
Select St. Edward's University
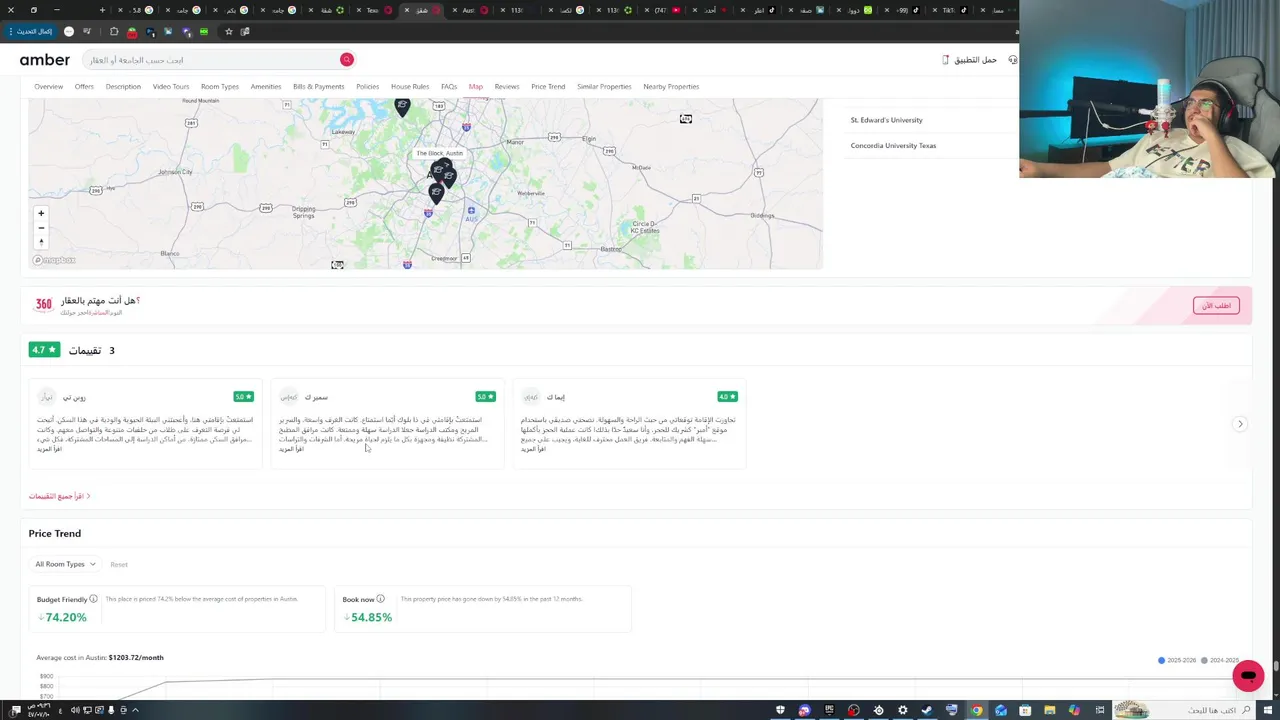click(x=887, y=120)
